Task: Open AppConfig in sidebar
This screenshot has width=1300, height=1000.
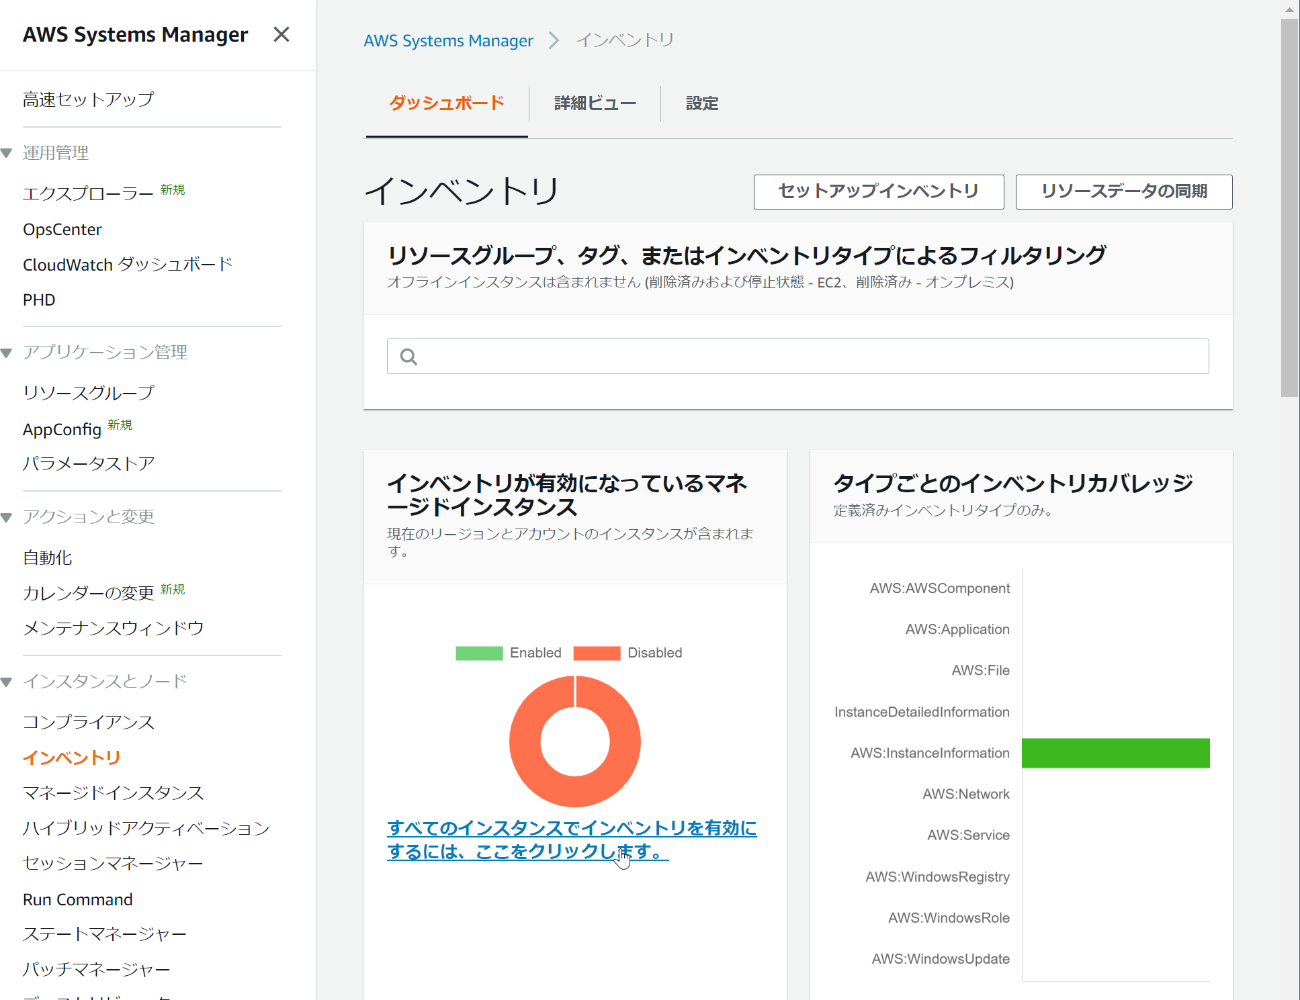Action: [62, 429]
